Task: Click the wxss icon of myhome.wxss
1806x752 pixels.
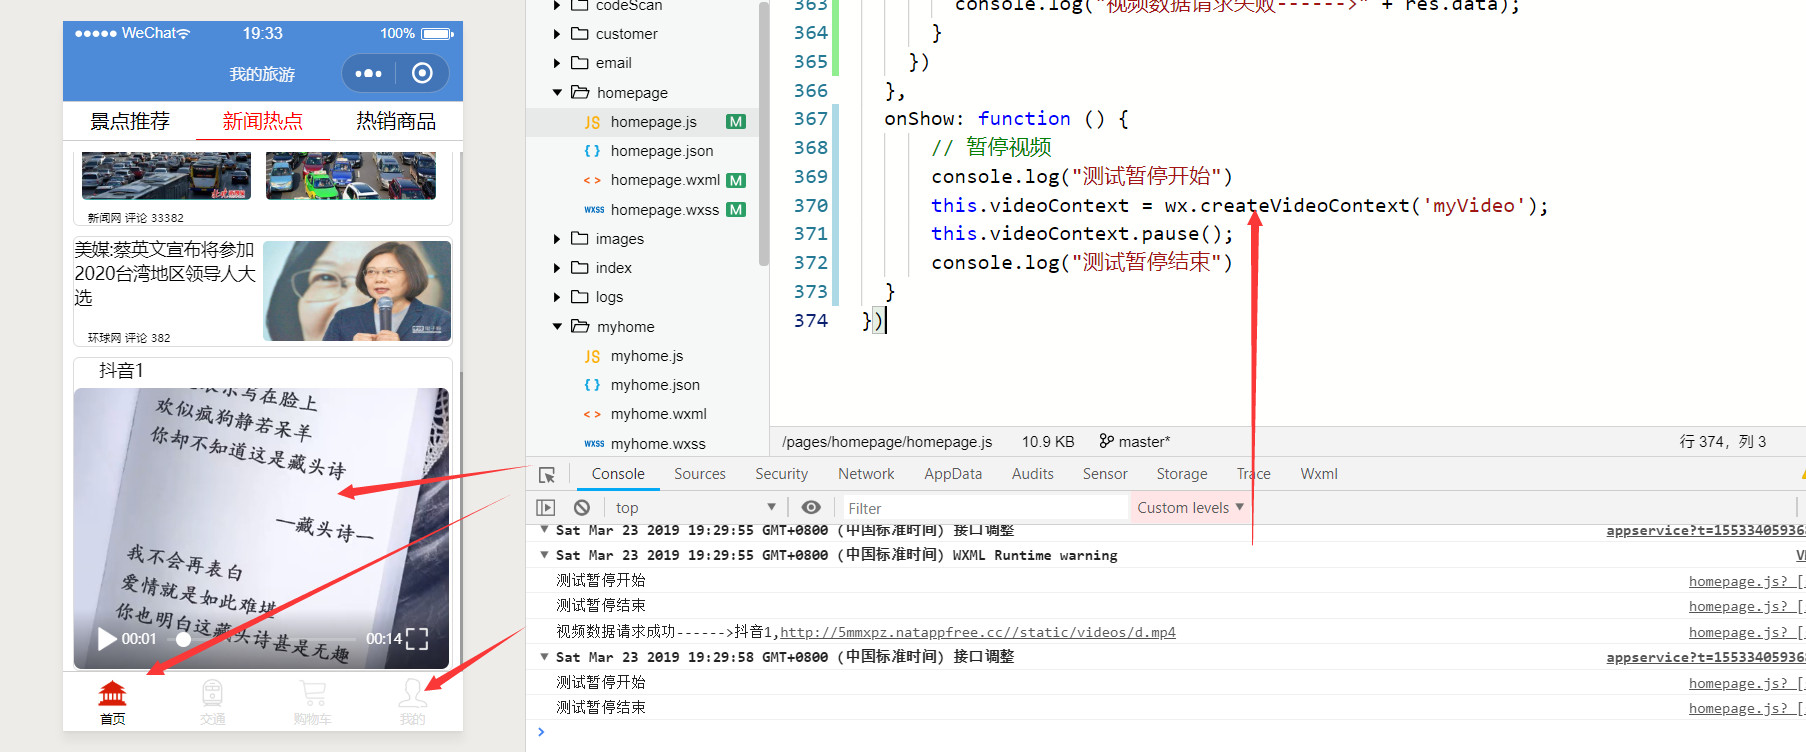Action: (594, 444)
